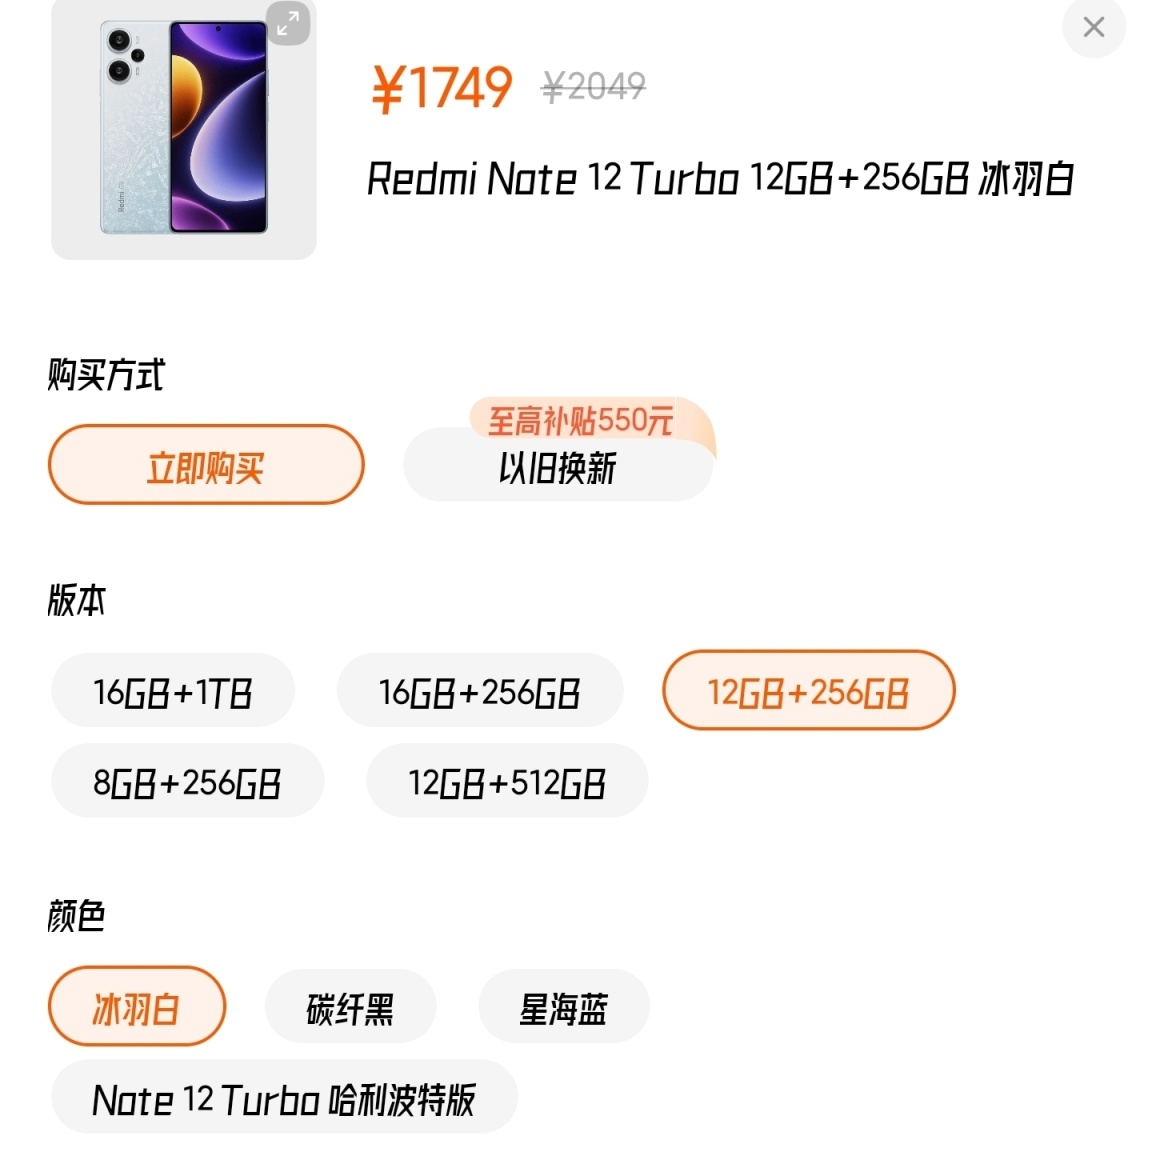
Task: Close the product options panel
Action: [1093, 27]
